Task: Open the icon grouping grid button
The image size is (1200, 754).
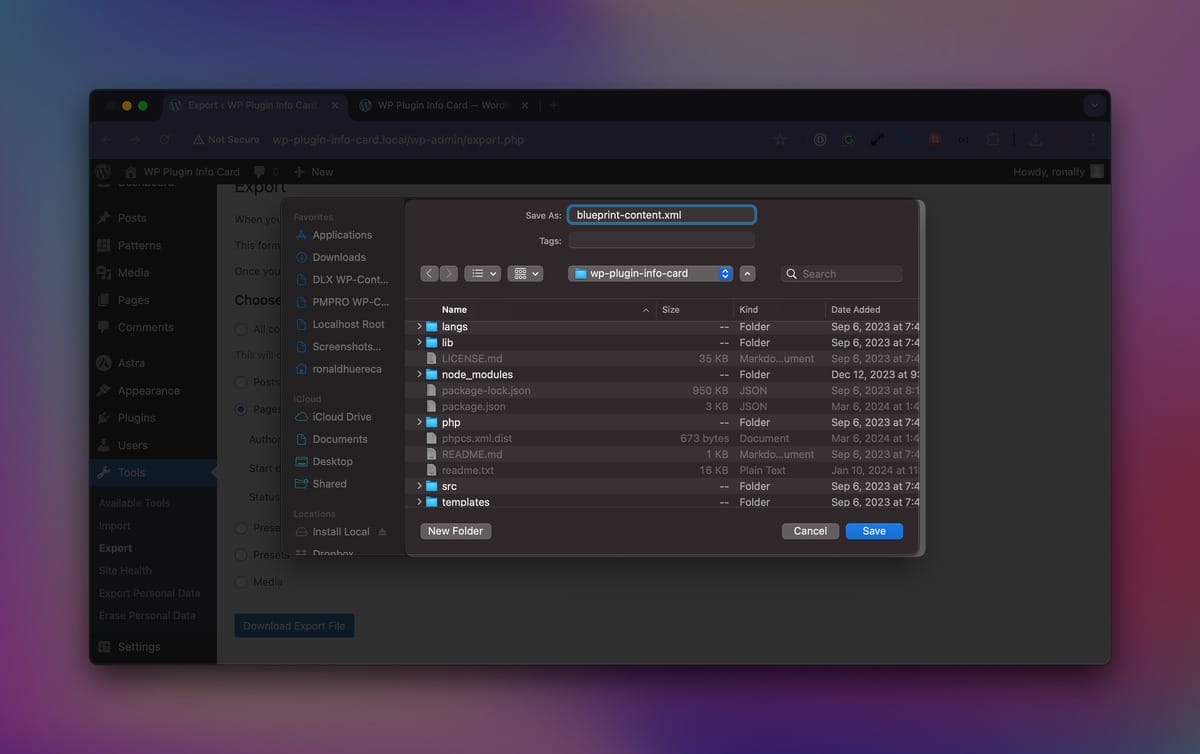Action: [525, 273]
